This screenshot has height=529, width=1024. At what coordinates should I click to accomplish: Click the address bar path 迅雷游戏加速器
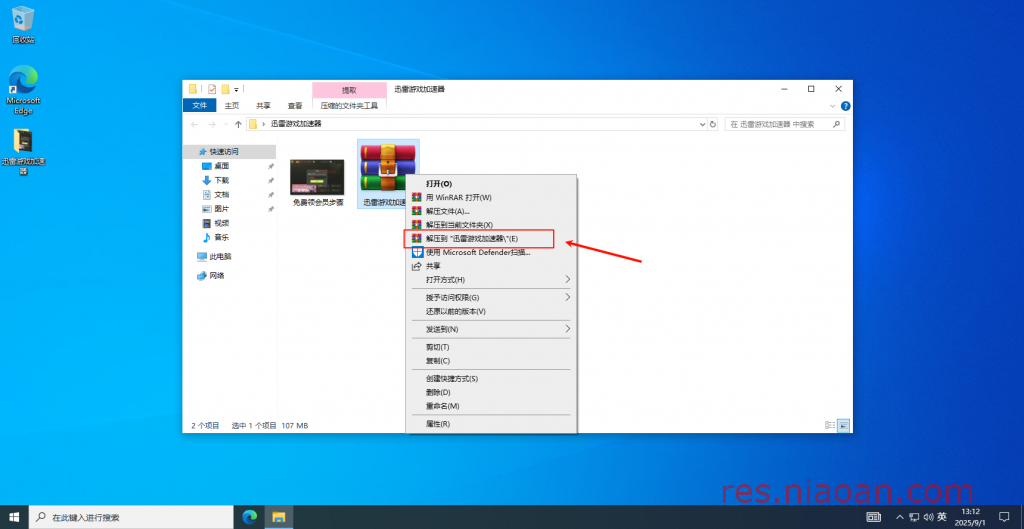click(x=296, y=123)
